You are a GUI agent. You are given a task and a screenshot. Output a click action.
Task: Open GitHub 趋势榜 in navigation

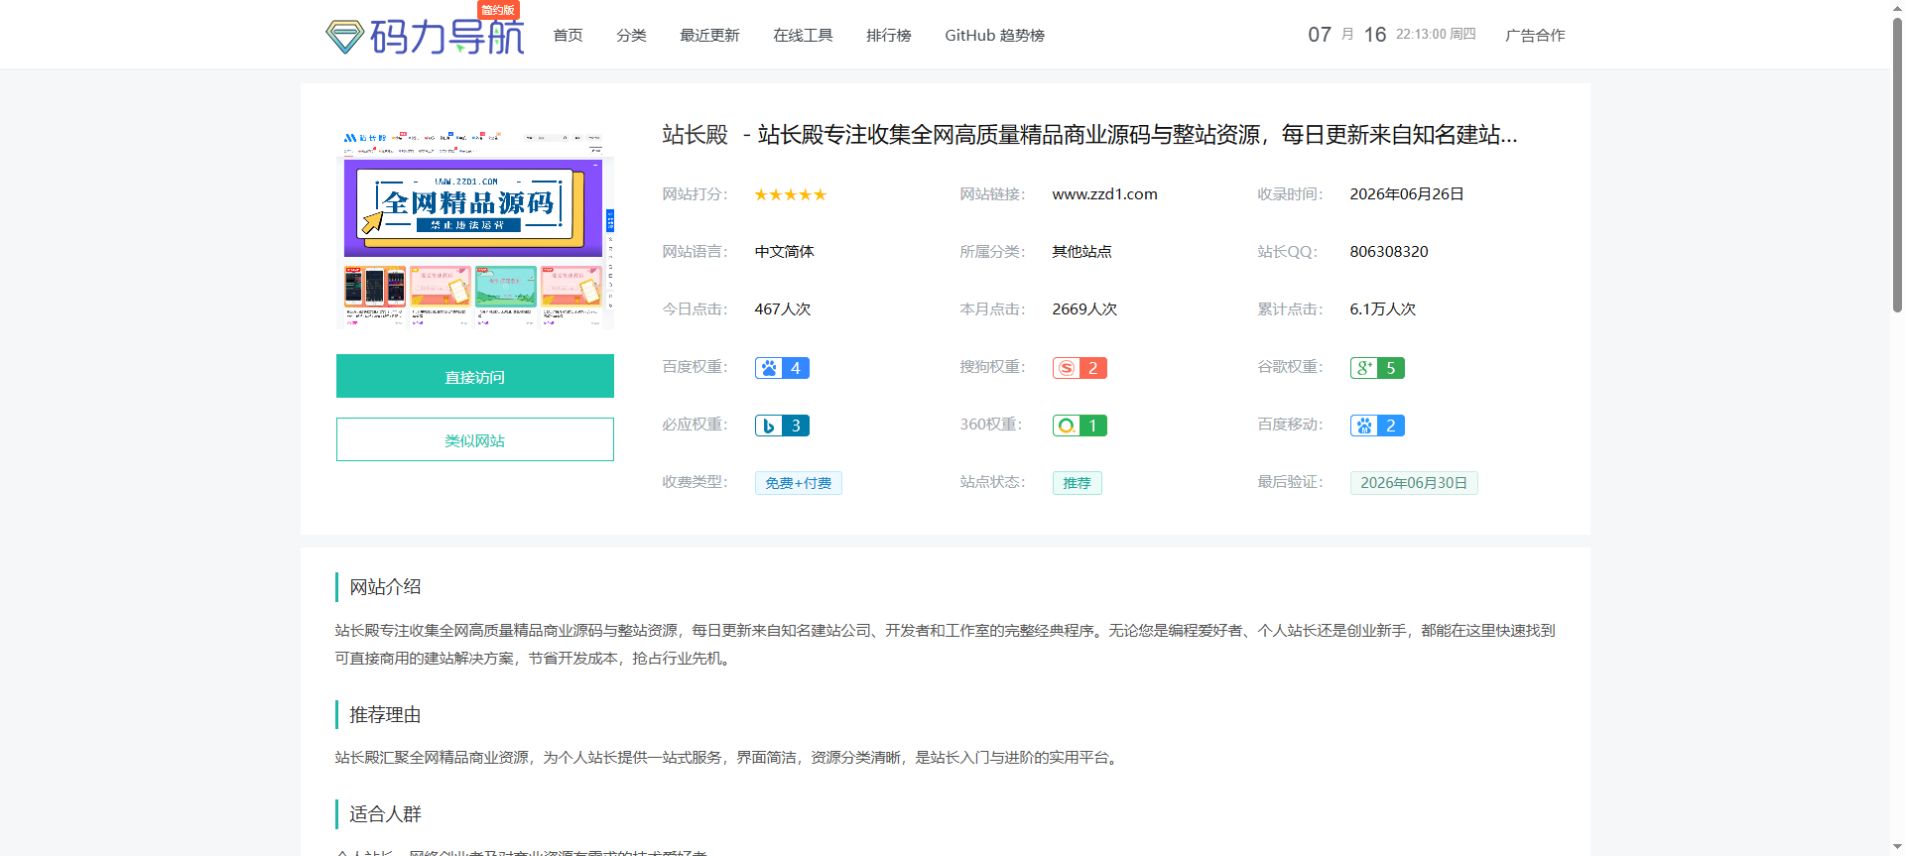pyautogui.click(x=994, y=35)
